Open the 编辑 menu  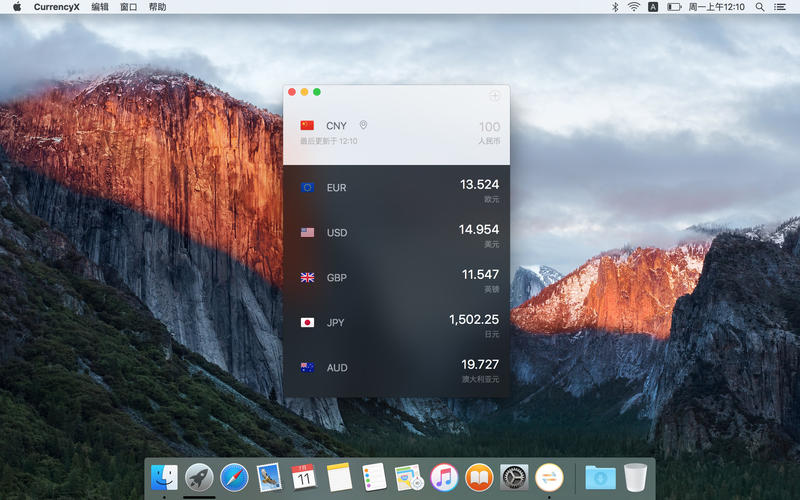click(100, 7)
